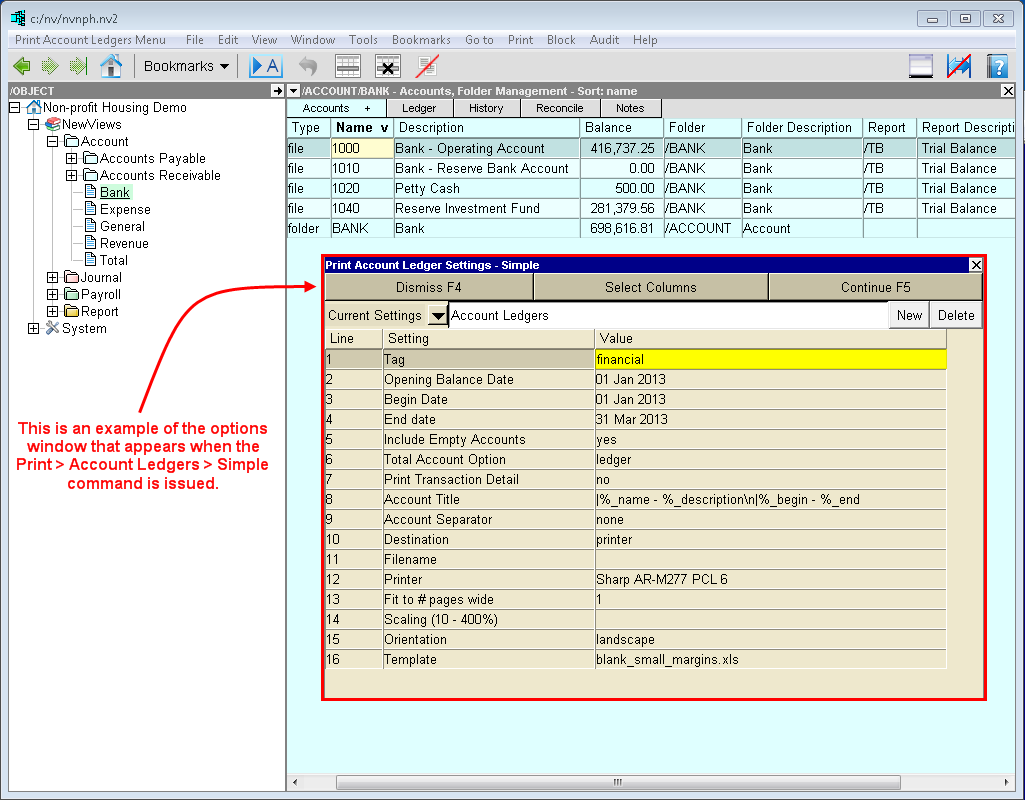Image resolution: width=1025 pixels, height=800 pixels.
Task: Open the Bookmarks toolbar dropdown
Action: click(x=186, y=66)
